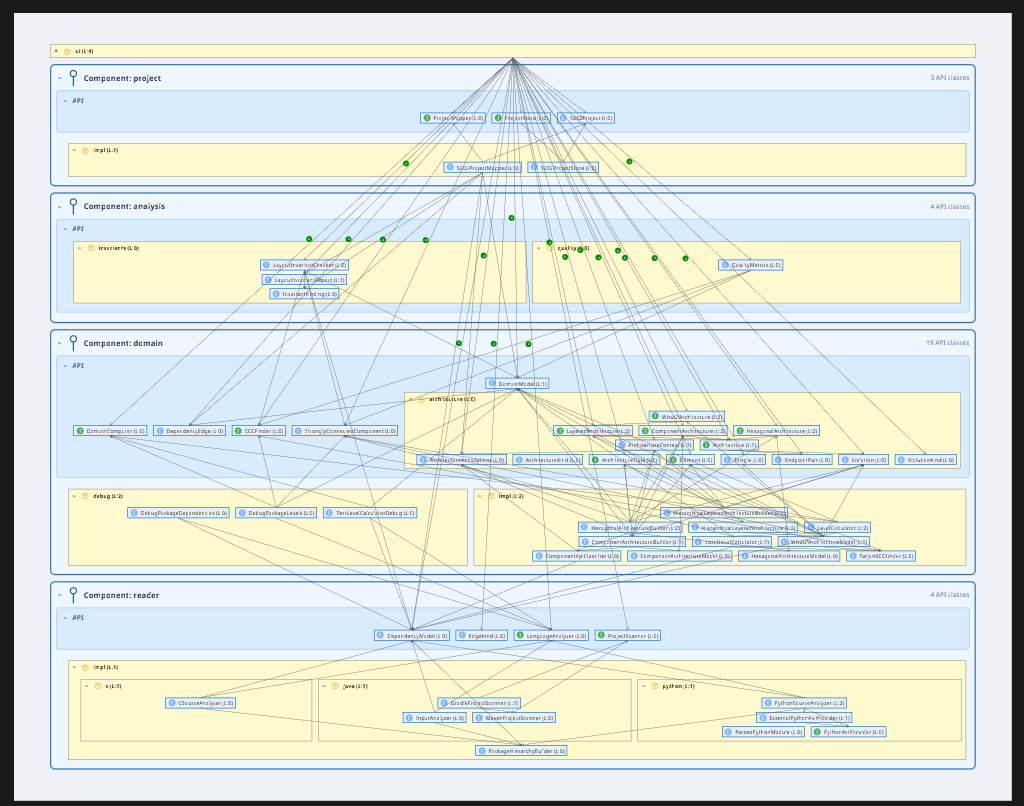This screenshot has width=1024, height=806.
Task: Select the LayoutInvariantChecker node
Action: [x=304, y=265]
